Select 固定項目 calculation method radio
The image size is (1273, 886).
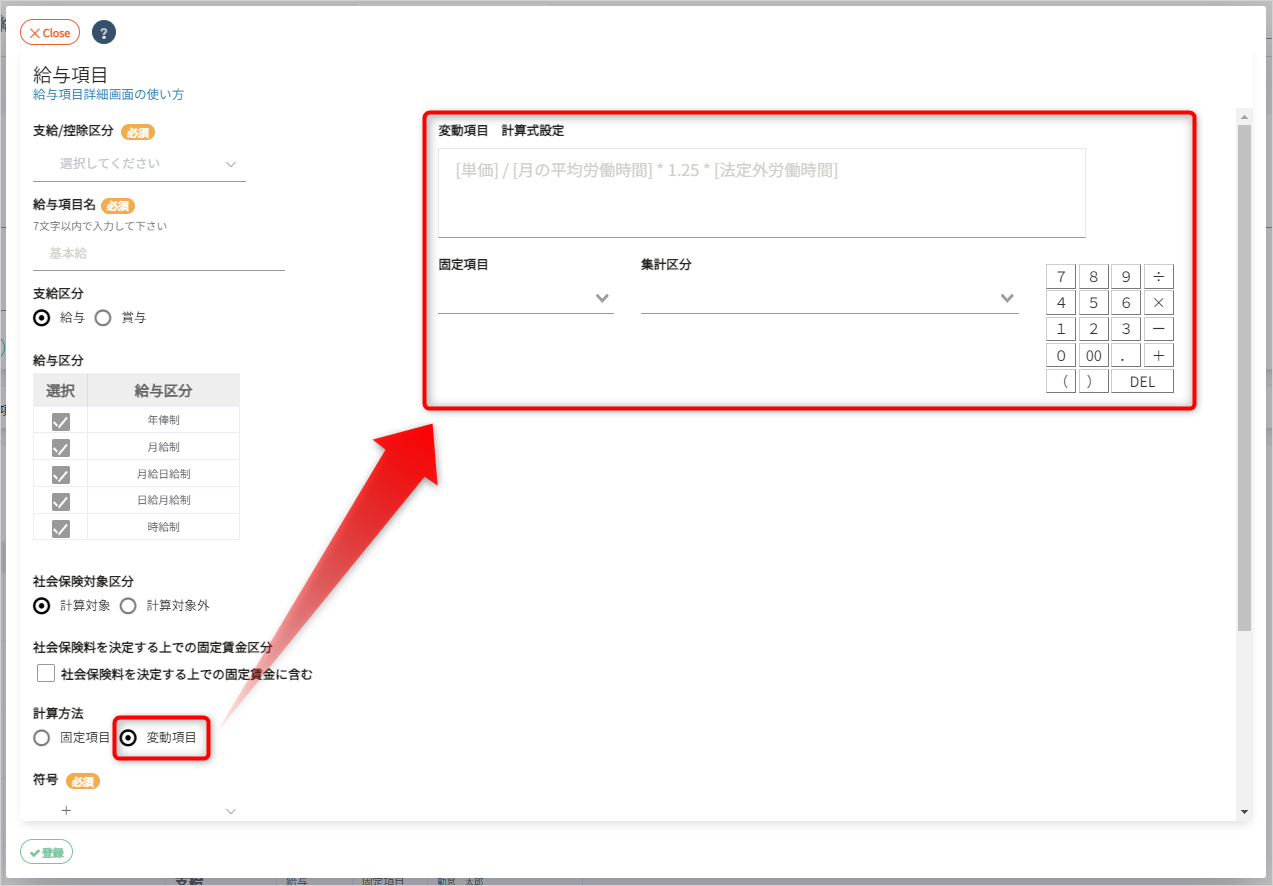click(42, 738)
